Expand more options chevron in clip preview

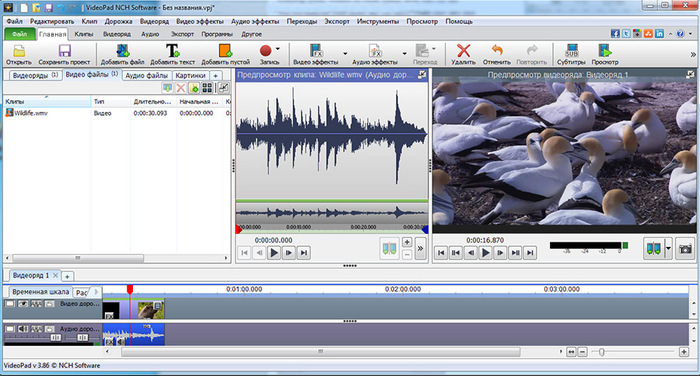click(420, 248)
